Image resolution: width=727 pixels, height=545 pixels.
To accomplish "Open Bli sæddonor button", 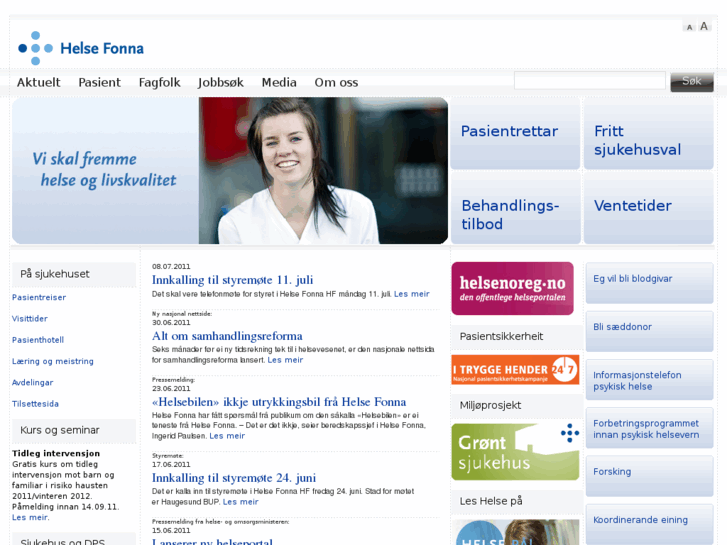I will 650,331.
